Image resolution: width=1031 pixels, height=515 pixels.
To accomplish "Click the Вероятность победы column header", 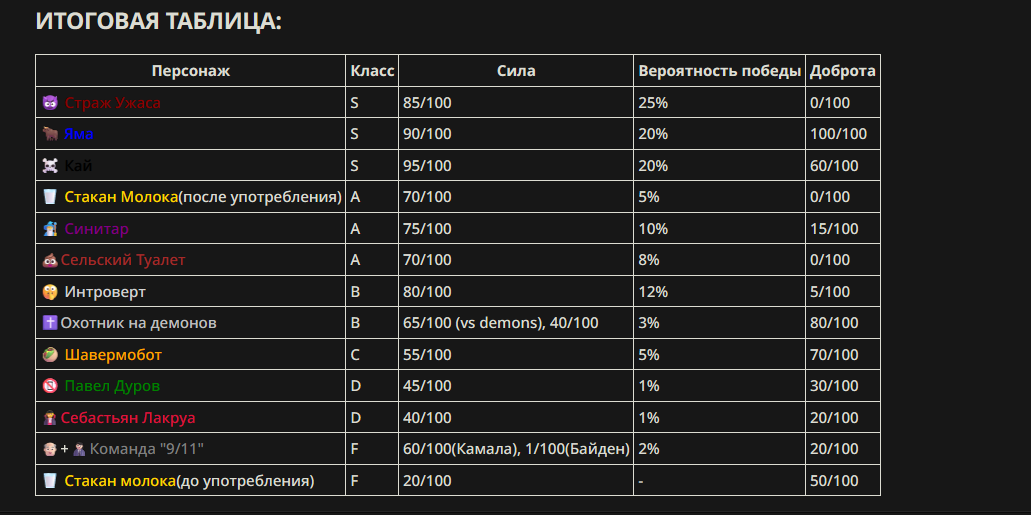I will point(720,71).
